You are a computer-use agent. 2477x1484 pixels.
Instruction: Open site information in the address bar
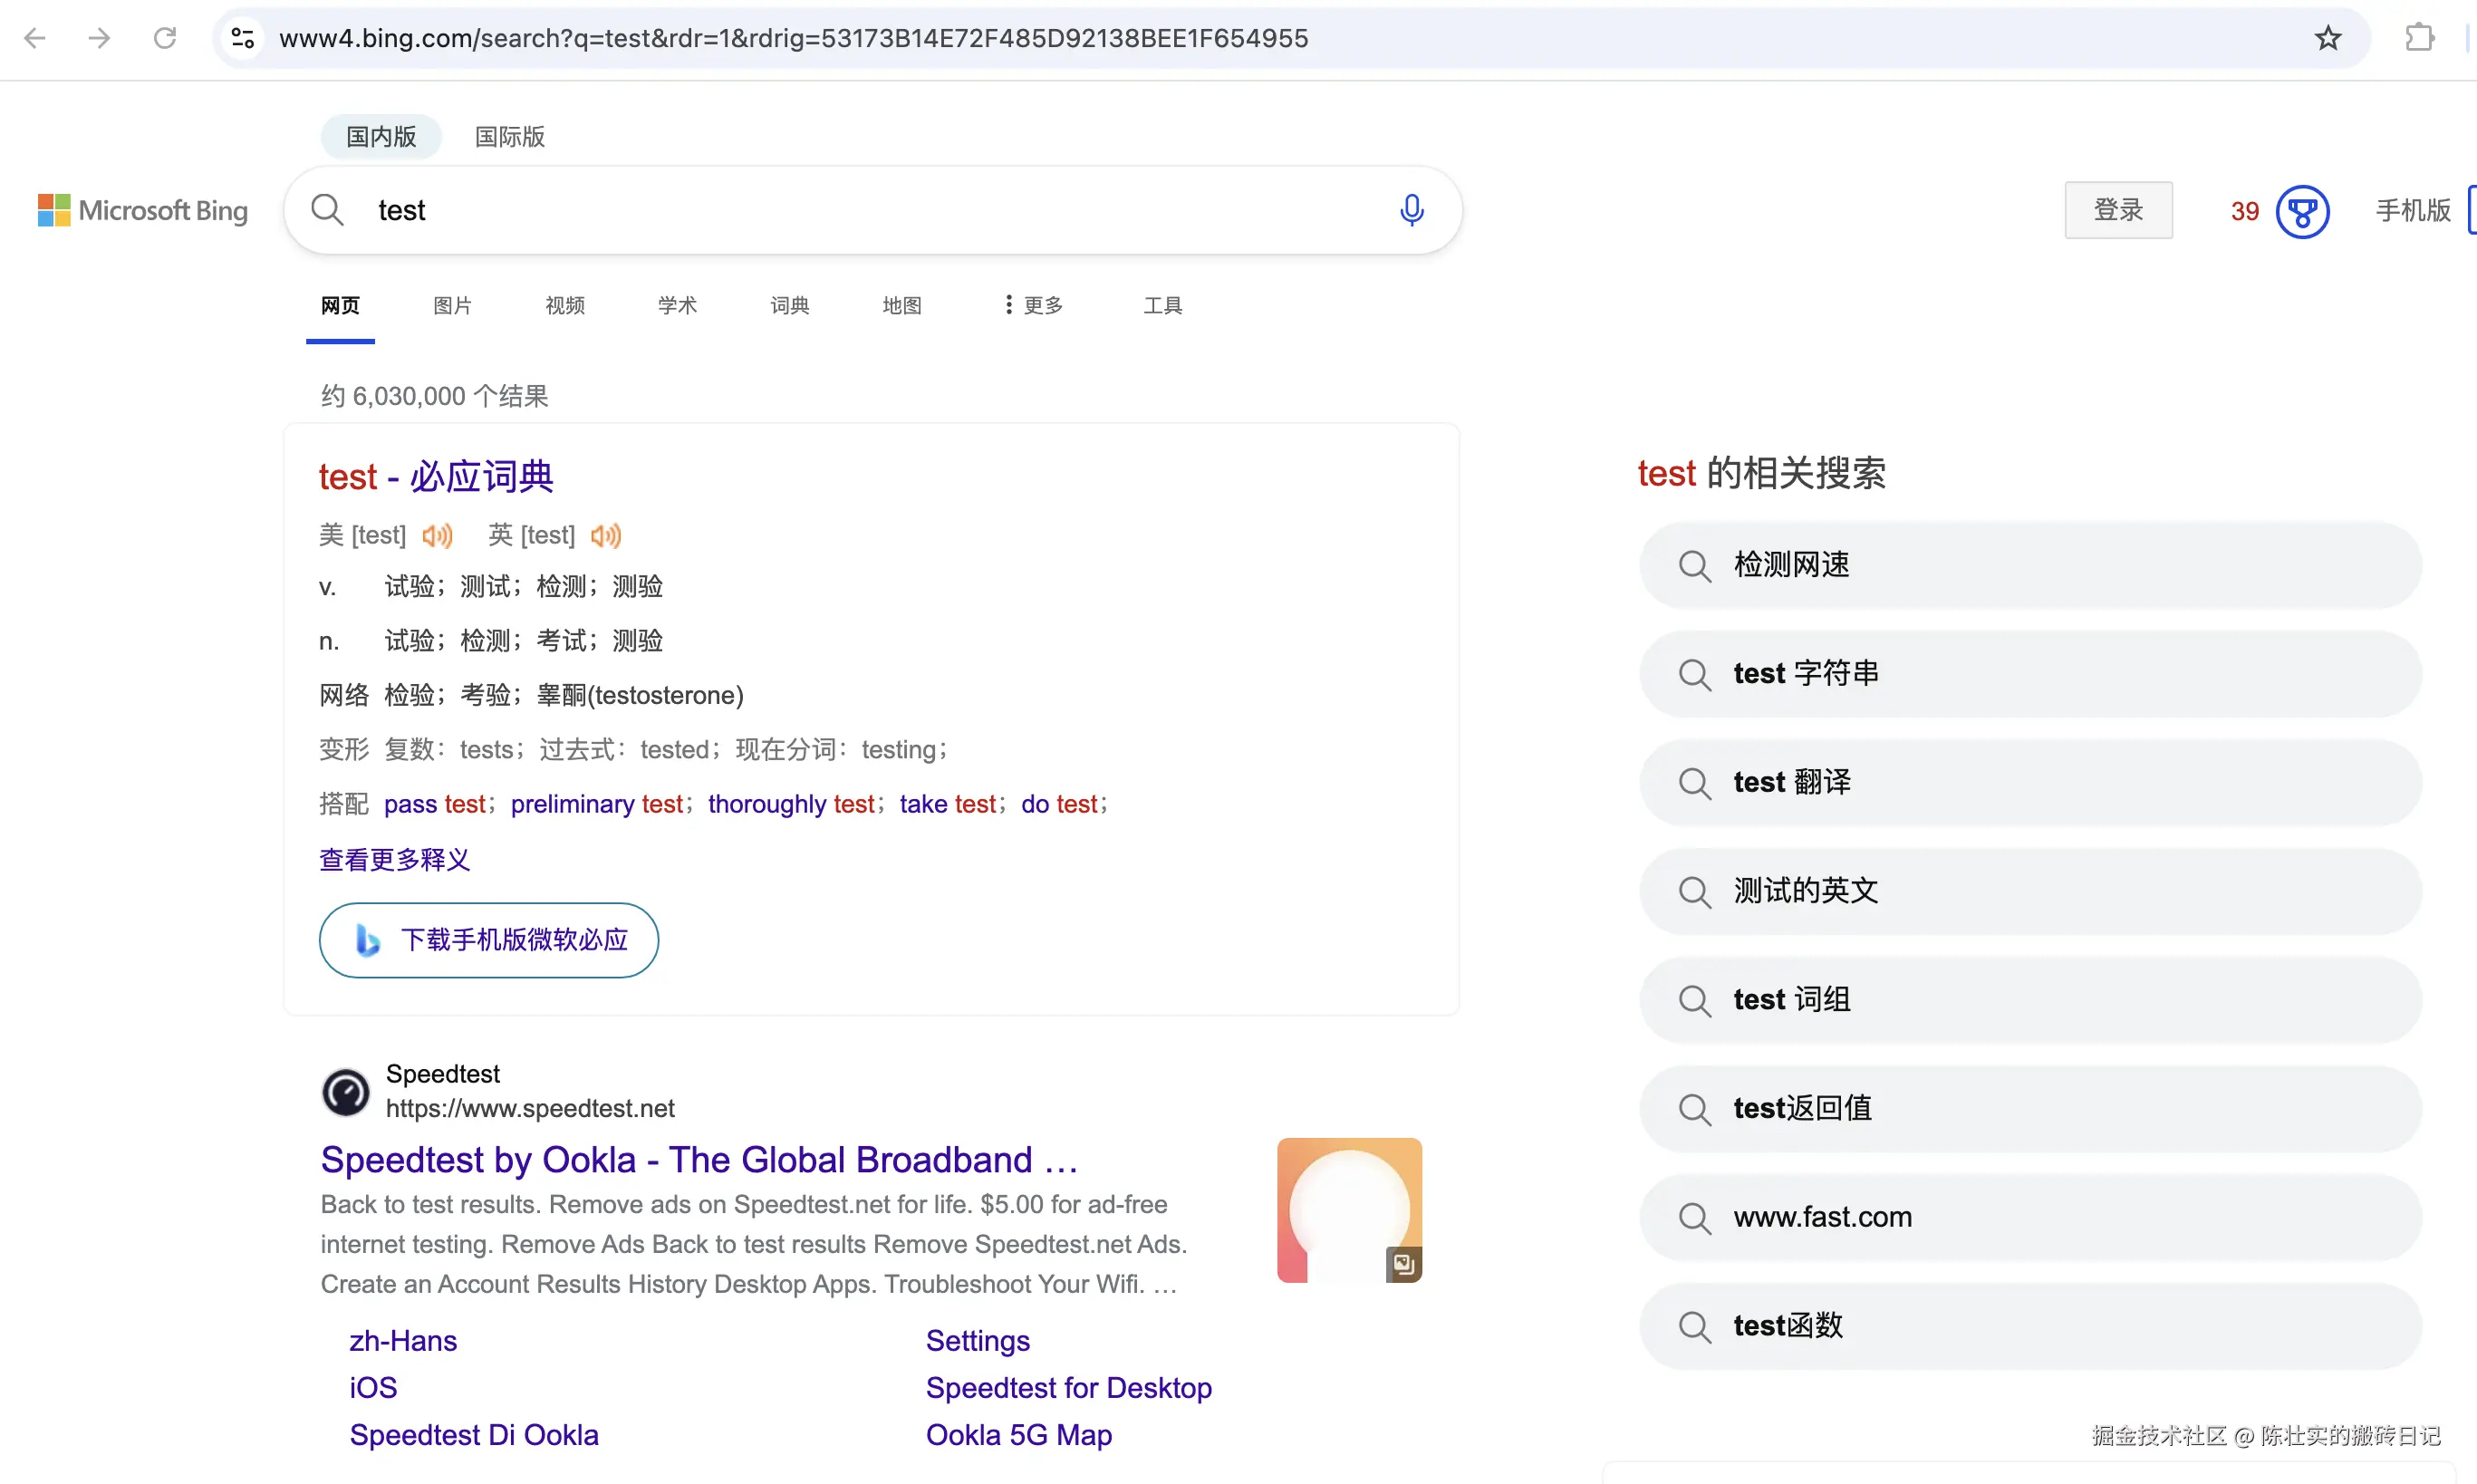(242, 38)
